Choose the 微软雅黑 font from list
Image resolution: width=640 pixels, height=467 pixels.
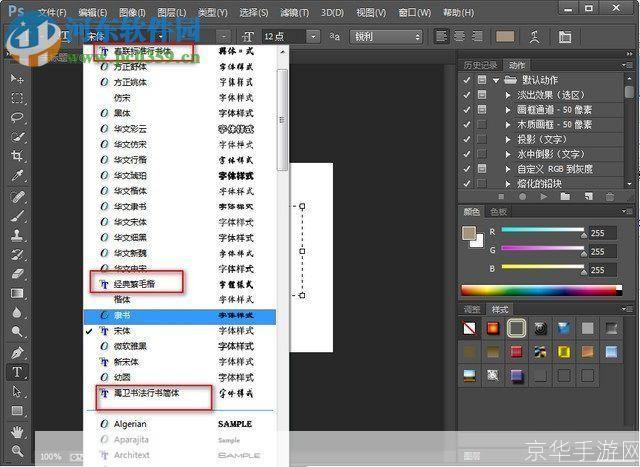pos(180,347)
